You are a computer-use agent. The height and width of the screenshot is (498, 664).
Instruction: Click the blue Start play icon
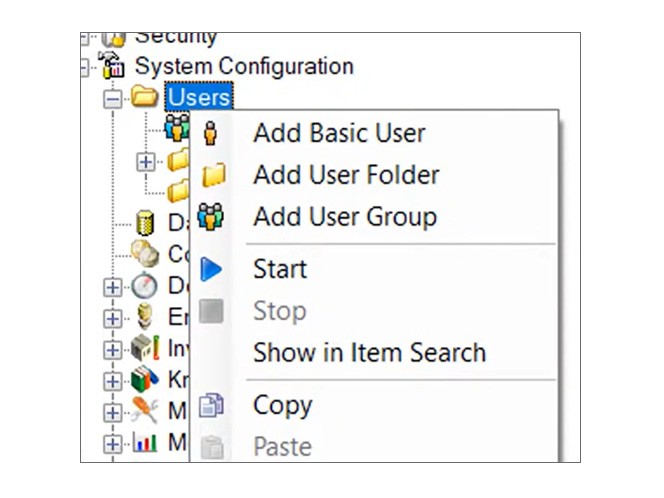tap(211, 269)
